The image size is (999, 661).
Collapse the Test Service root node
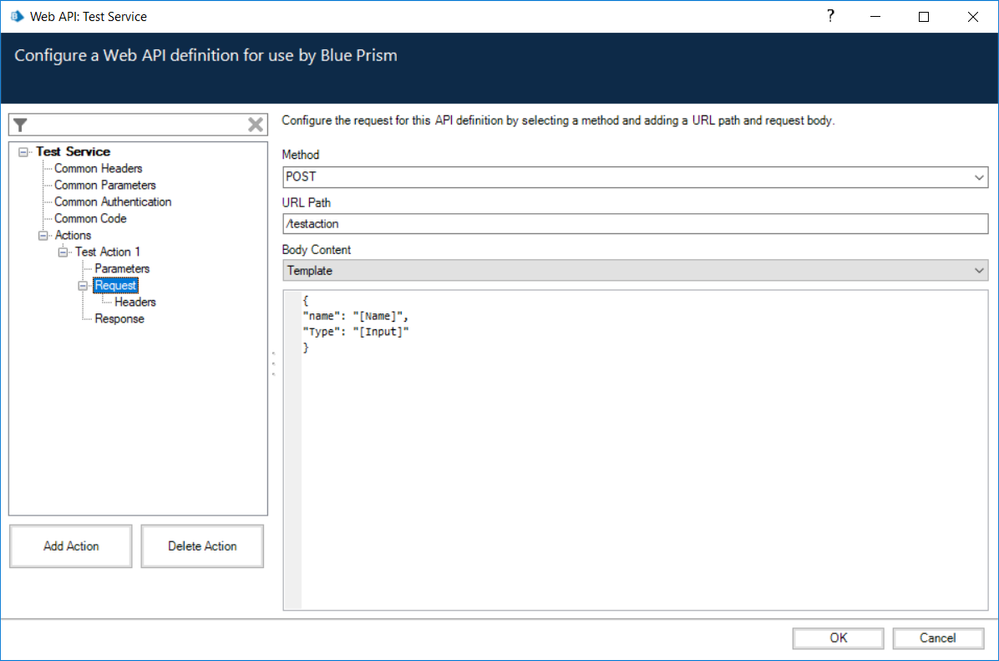(x=23, y=152)
